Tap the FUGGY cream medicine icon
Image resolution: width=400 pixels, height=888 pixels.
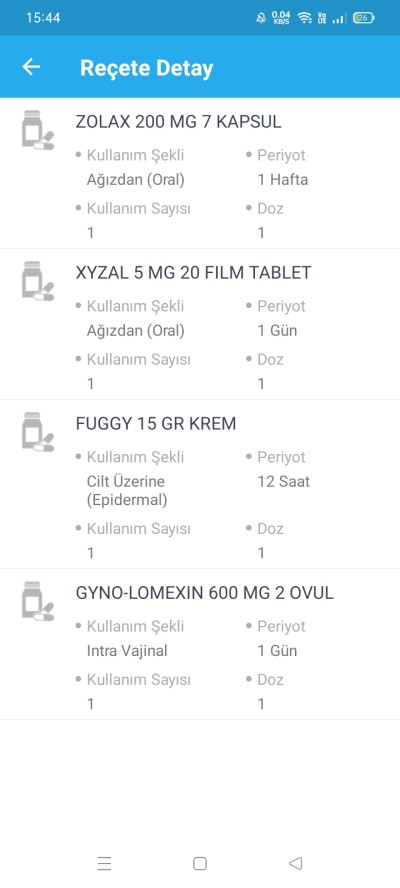pyautogui.click(x=38, y=432)
